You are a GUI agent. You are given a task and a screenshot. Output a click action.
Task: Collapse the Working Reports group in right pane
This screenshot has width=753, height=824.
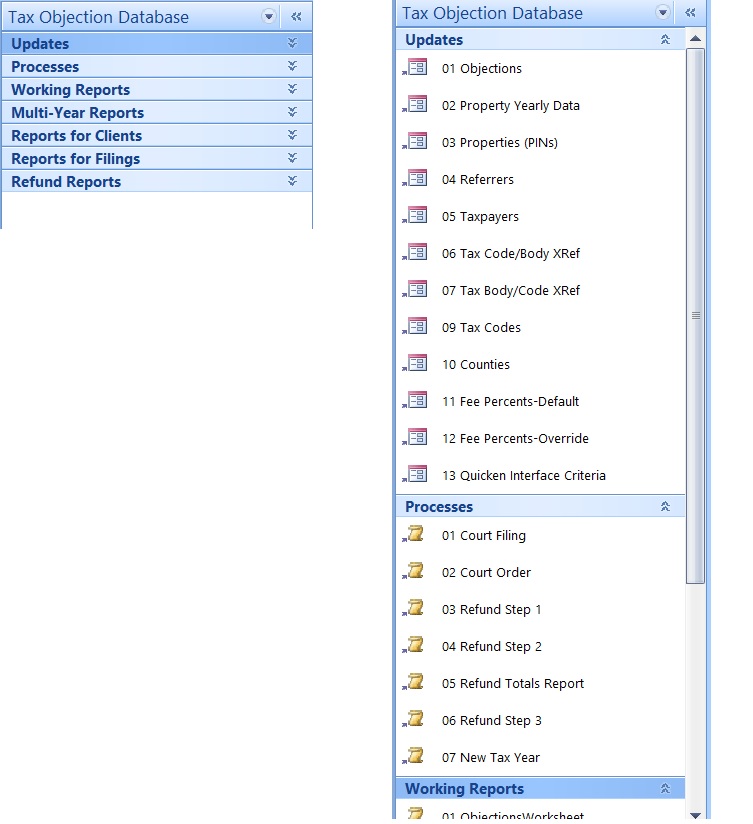(x=665, y=788)
